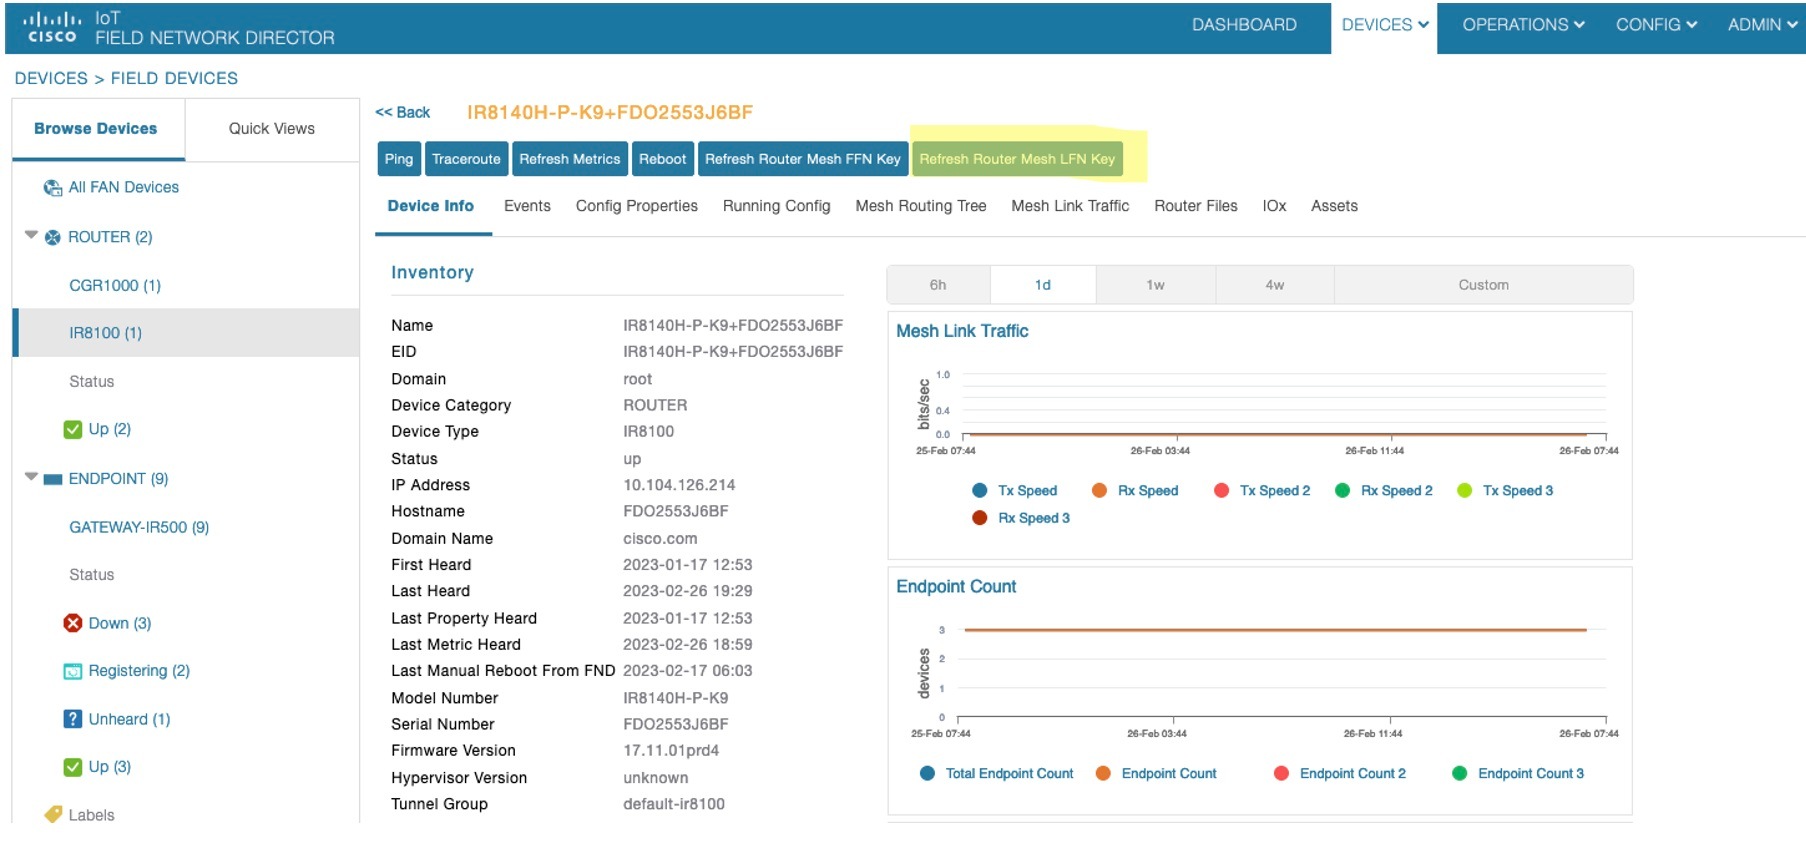The width and height of the screenshot is (1806, 864).
Task: Select the 1w time range
Action: tap(1156, 286)
